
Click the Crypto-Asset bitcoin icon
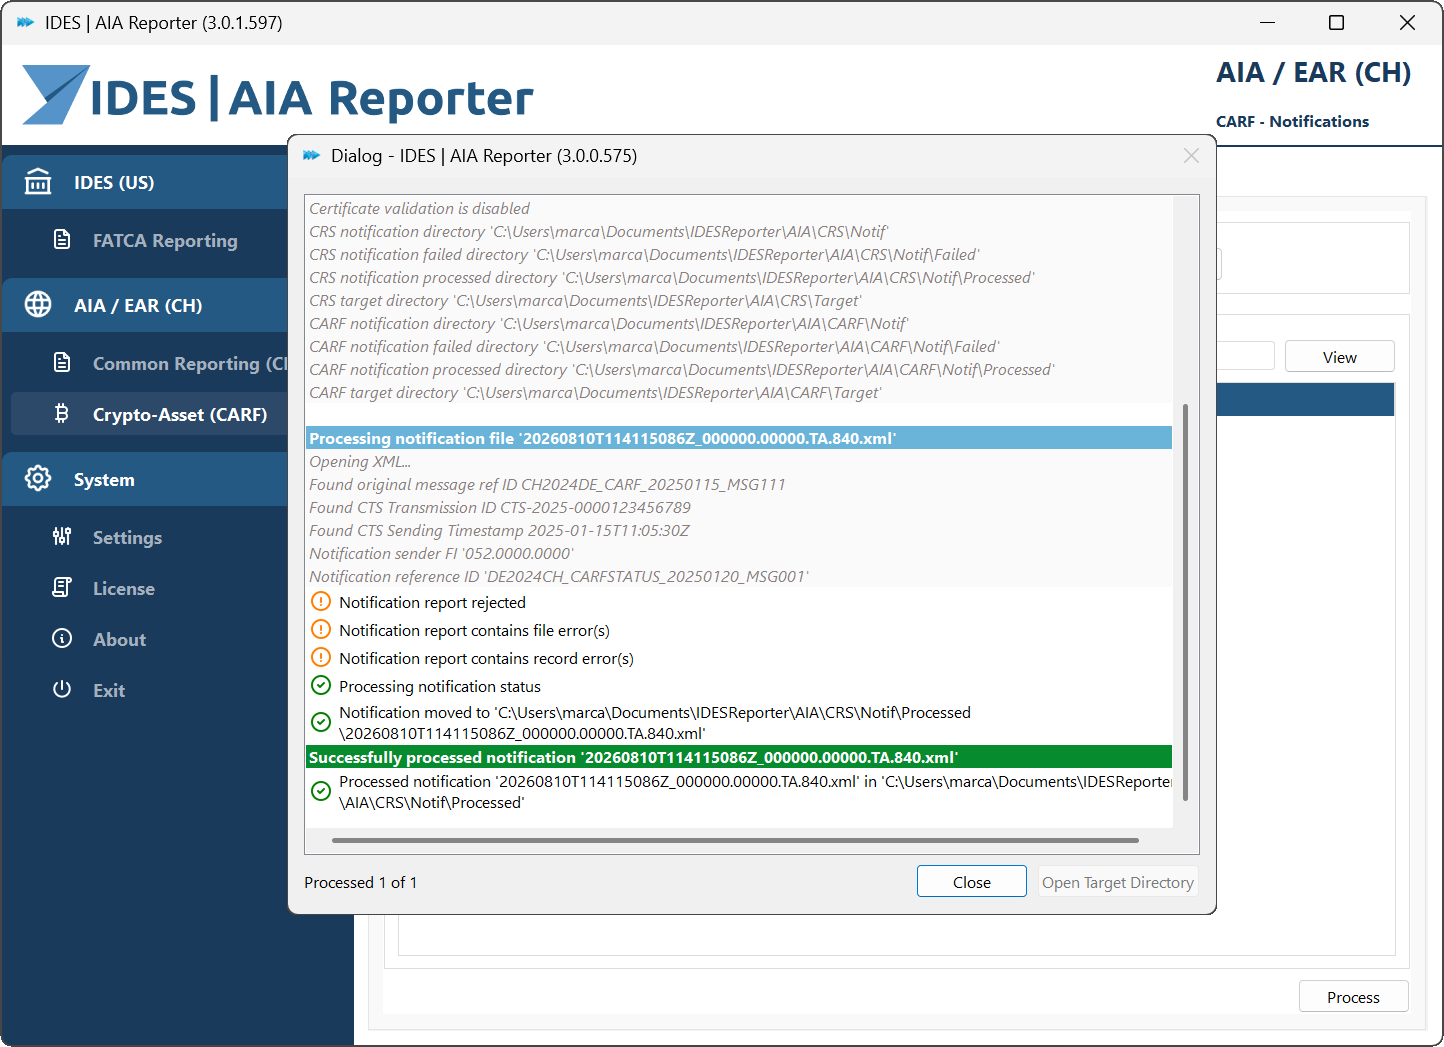coord(62,414)
